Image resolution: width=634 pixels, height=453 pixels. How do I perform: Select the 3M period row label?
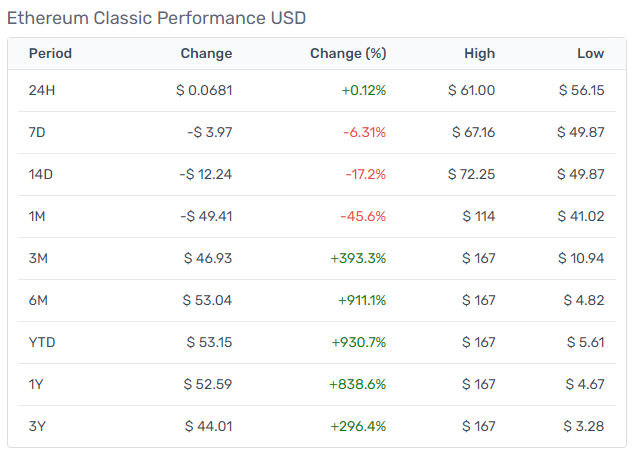tap(38, 258)
